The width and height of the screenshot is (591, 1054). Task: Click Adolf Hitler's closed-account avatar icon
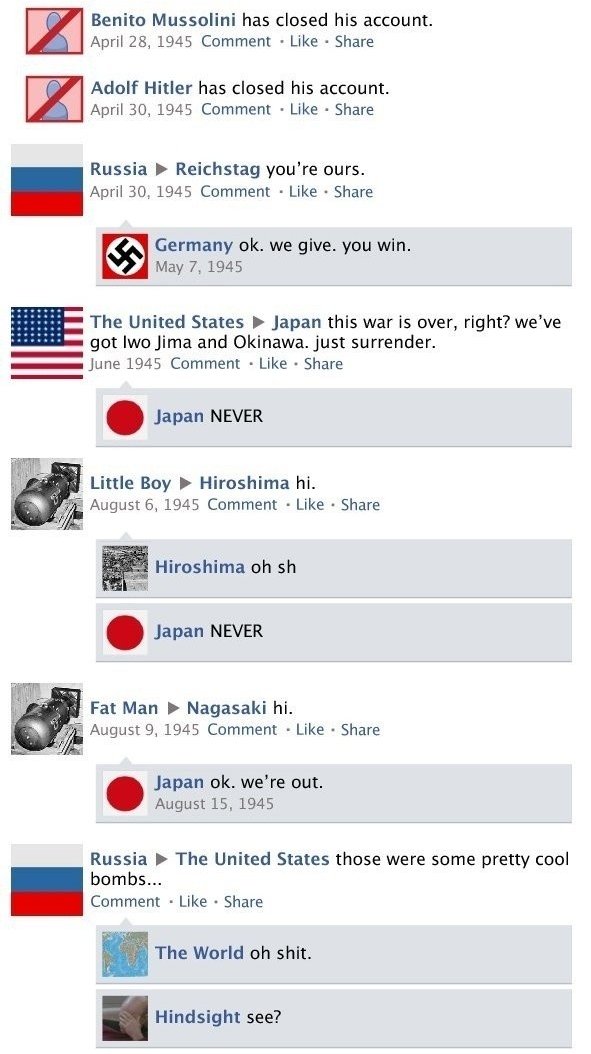54,99
